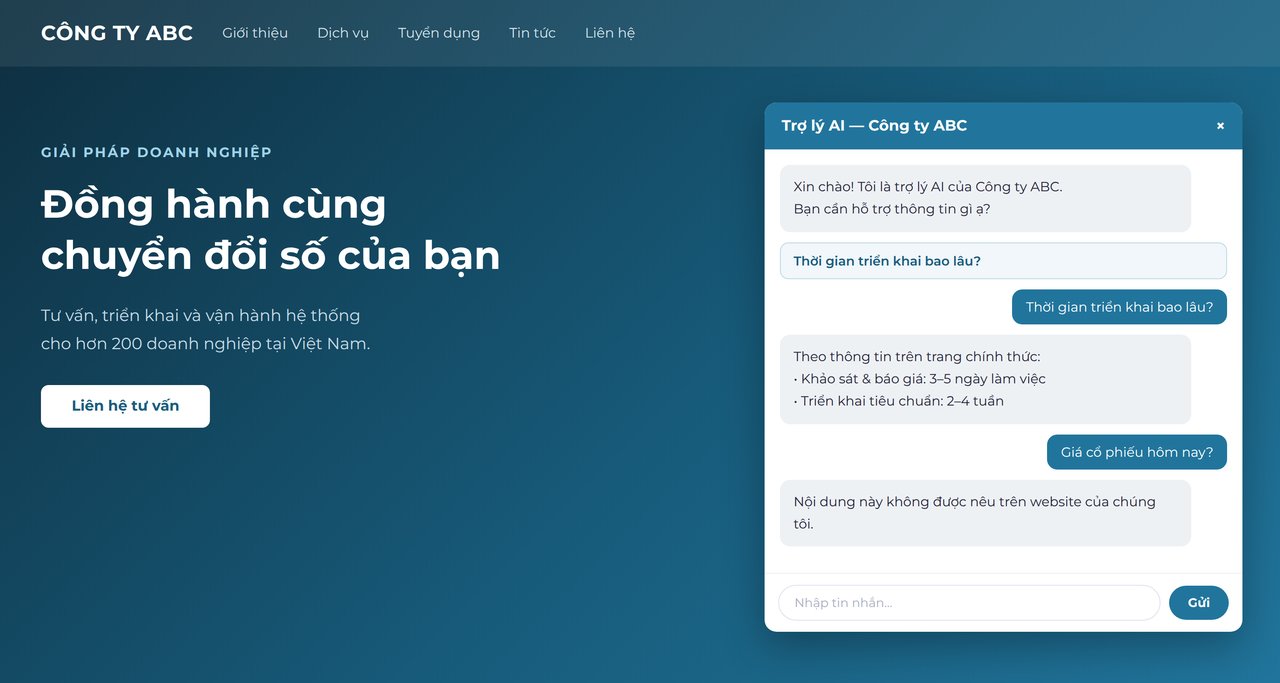Click the Nội dung này không được nêu reply
Screen dimensions: 1280x683
(x=985, y=513)
